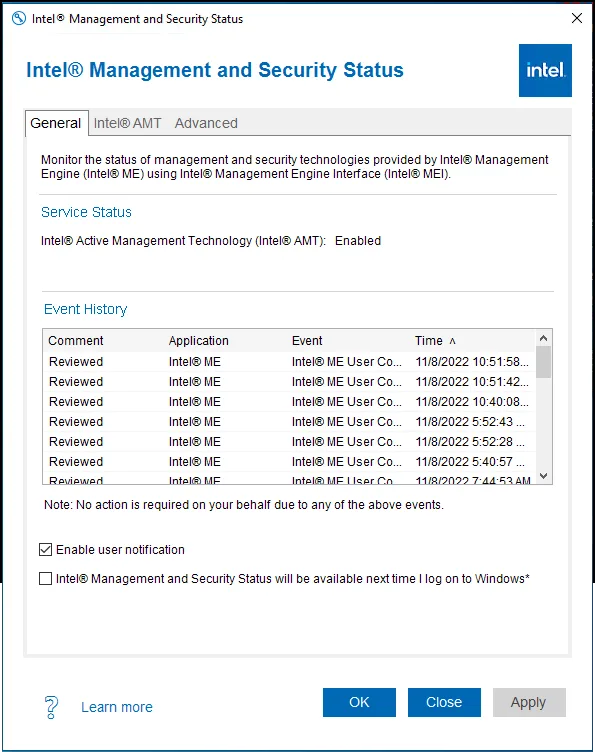
Task: Select the event at 11/8/2022 5:40:57
Action: tap(289, 462)
